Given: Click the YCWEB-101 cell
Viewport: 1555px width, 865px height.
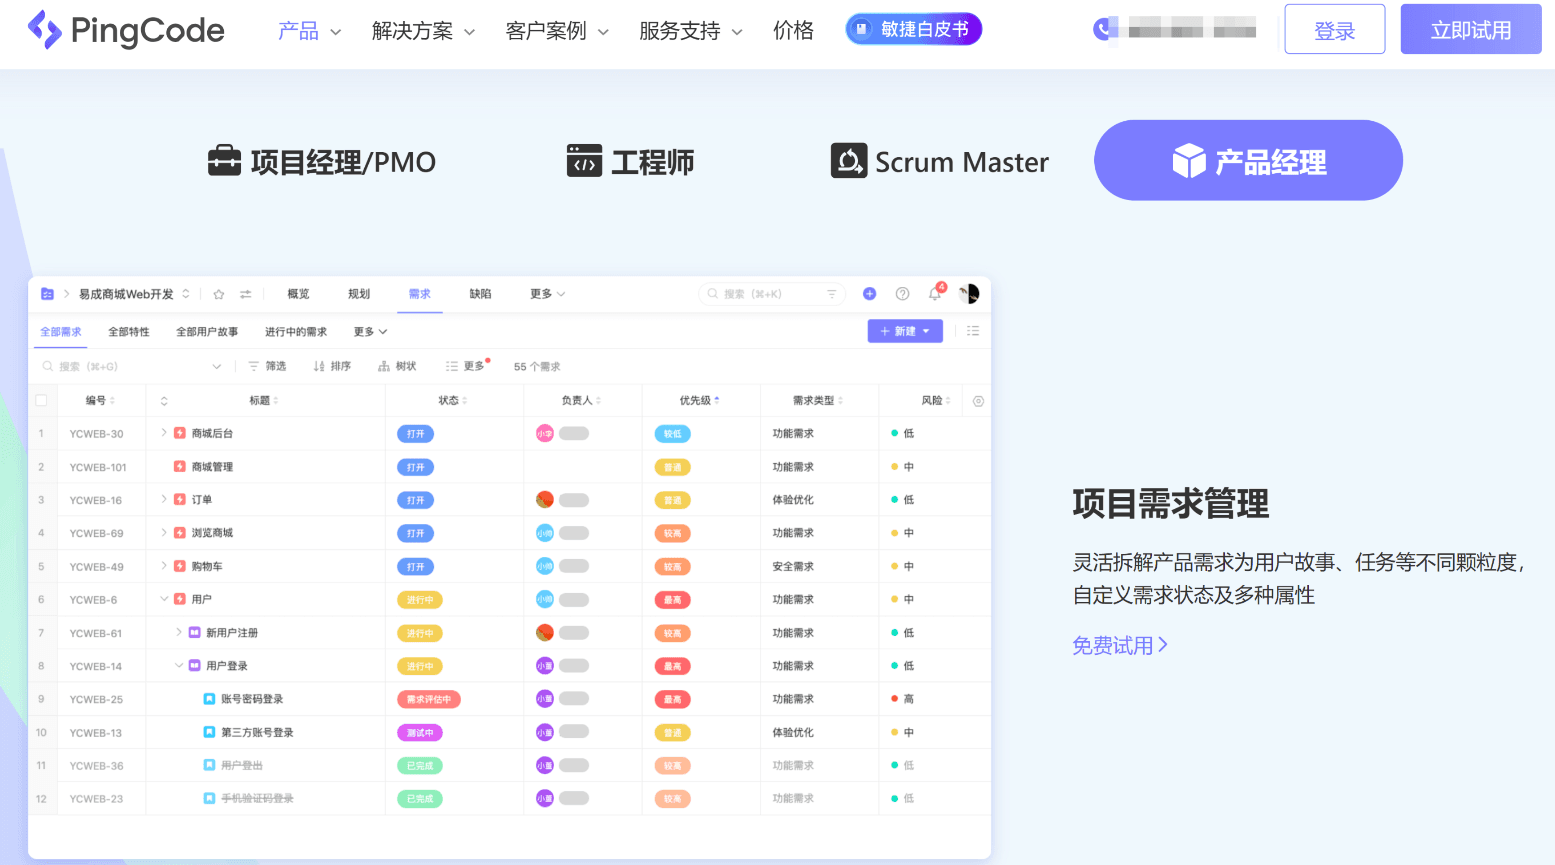Looking at the screenshot, I should click(x=98, y=467).
